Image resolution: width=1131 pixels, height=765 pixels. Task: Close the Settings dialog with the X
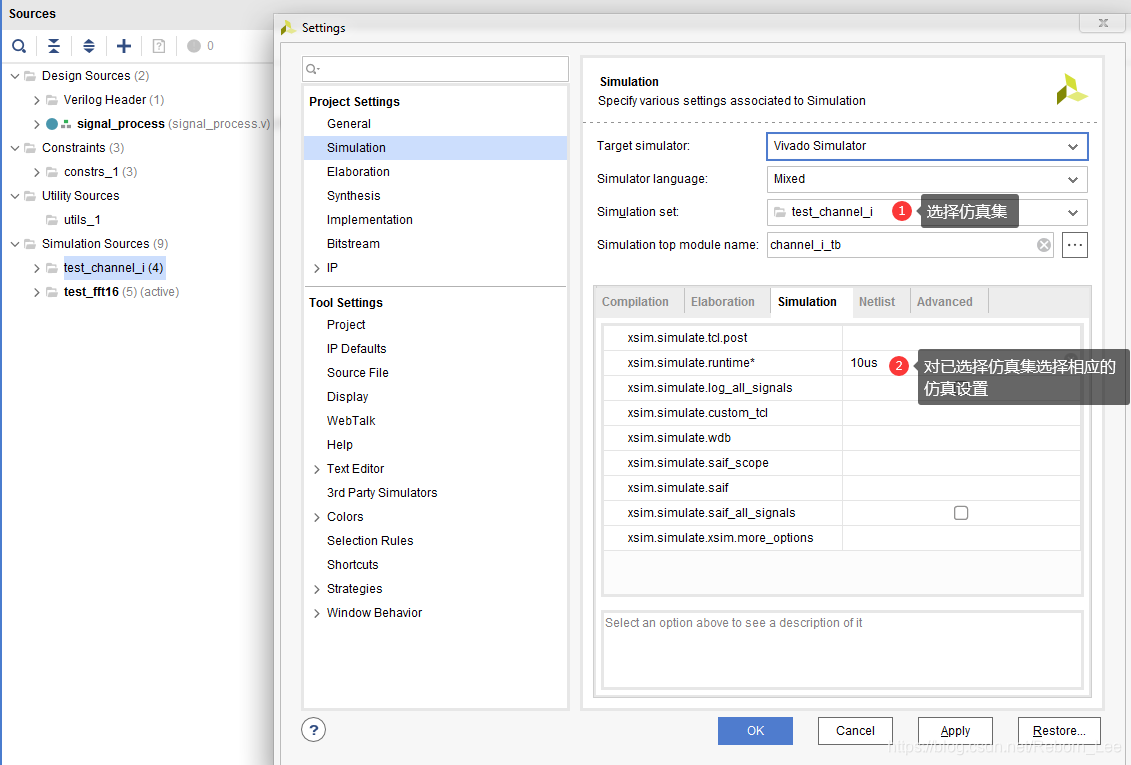click(1103, 23)
